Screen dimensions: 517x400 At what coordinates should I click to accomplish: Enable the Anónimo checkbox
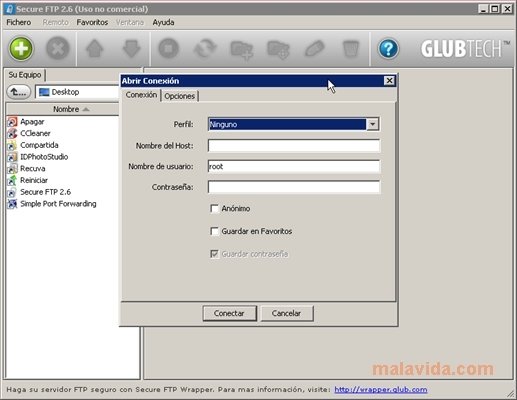pos(214,209)
